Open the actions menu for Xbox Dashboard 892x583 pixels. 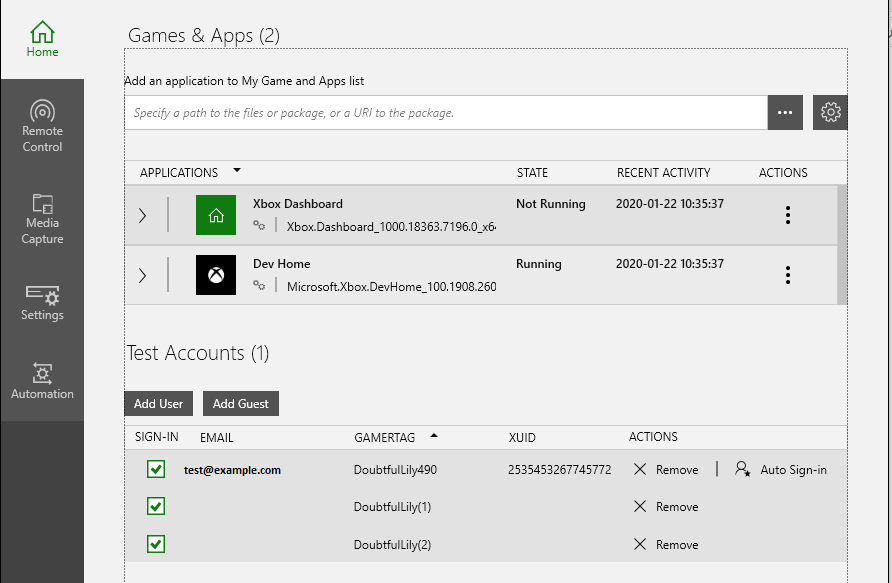788,215
